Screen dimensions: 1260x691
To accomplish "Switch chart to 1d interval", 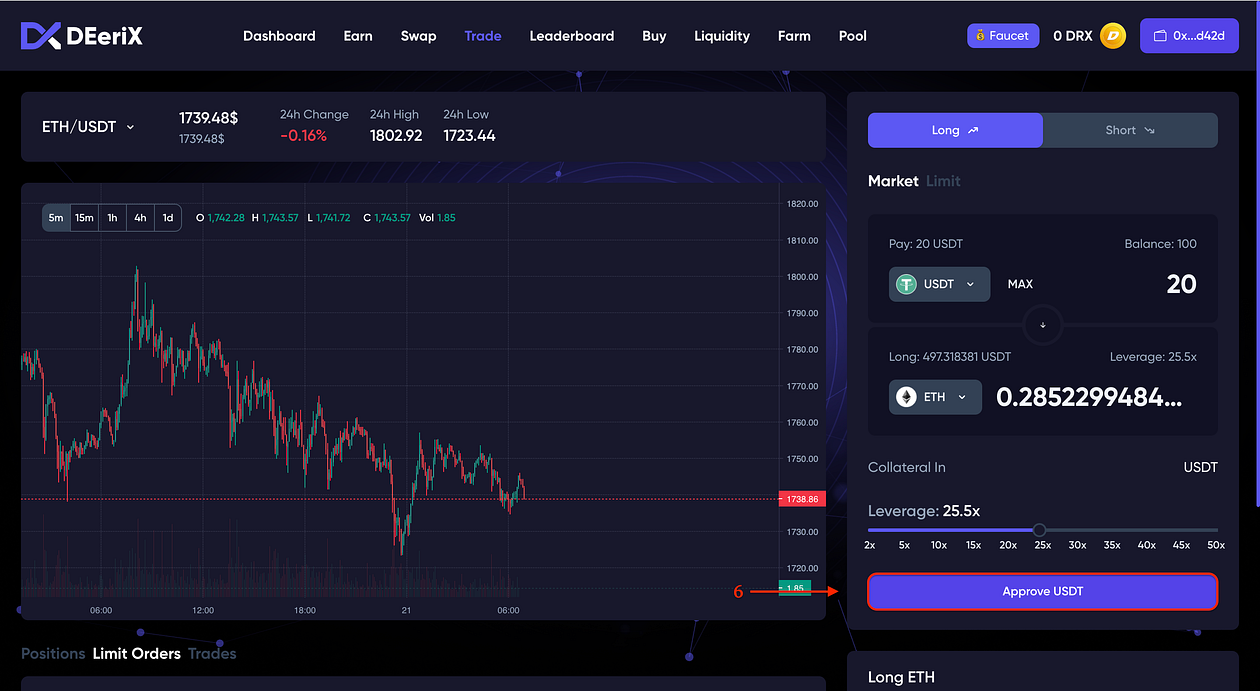I will tap(168, 218).
